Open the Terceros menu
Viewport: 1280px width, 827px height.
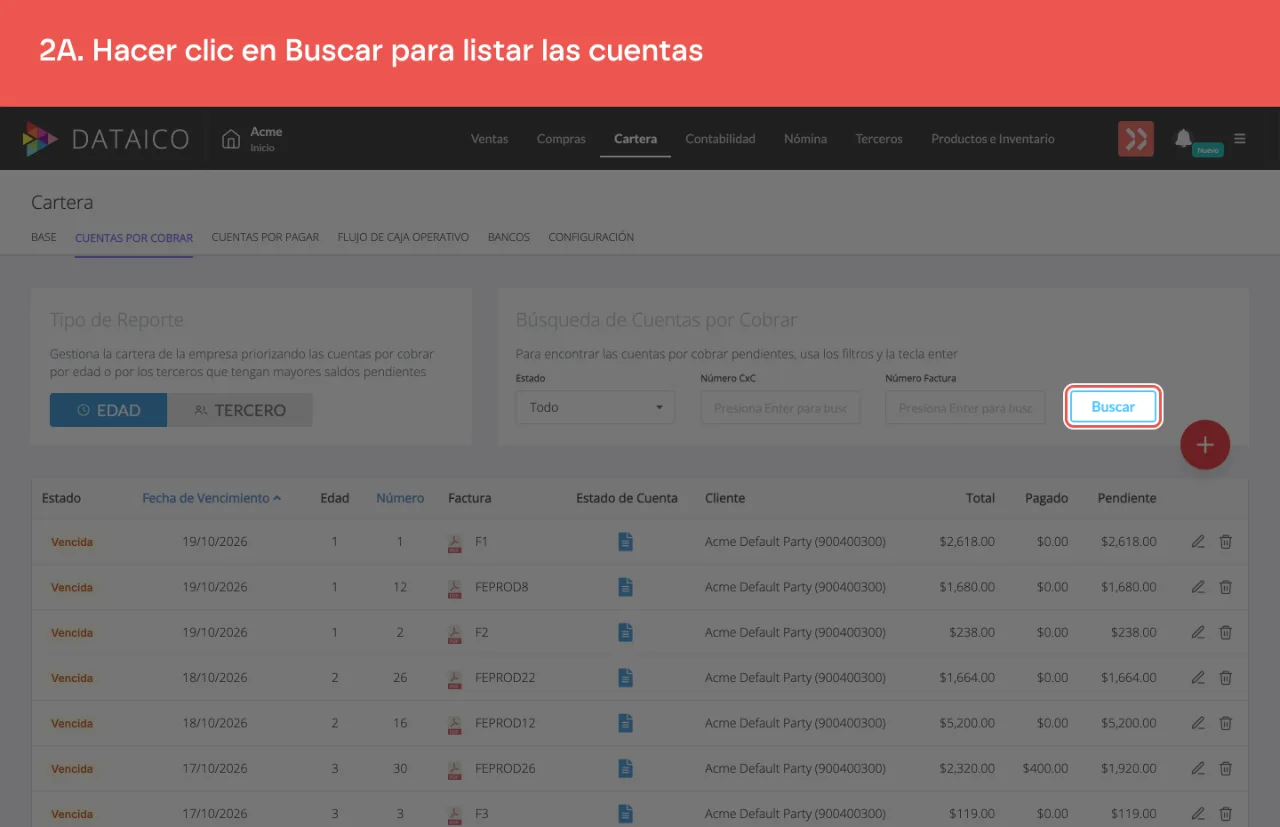tap(879, 139)
